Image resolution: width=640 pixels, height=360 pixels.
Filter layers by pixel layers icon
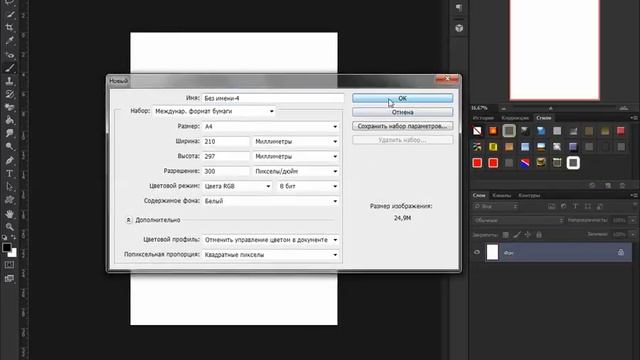click(552, 207)
